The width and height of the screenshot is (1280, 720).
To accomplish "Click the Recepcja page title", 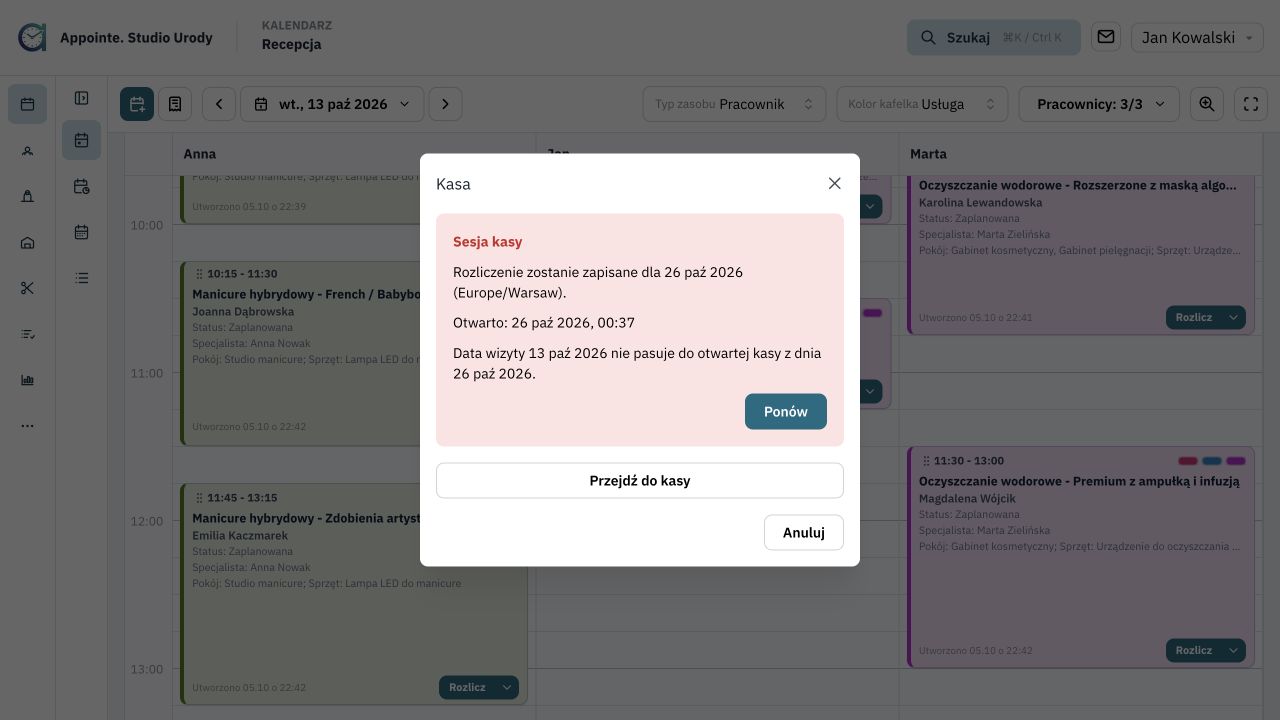I will pyautogui.click(x=292, y=44).
